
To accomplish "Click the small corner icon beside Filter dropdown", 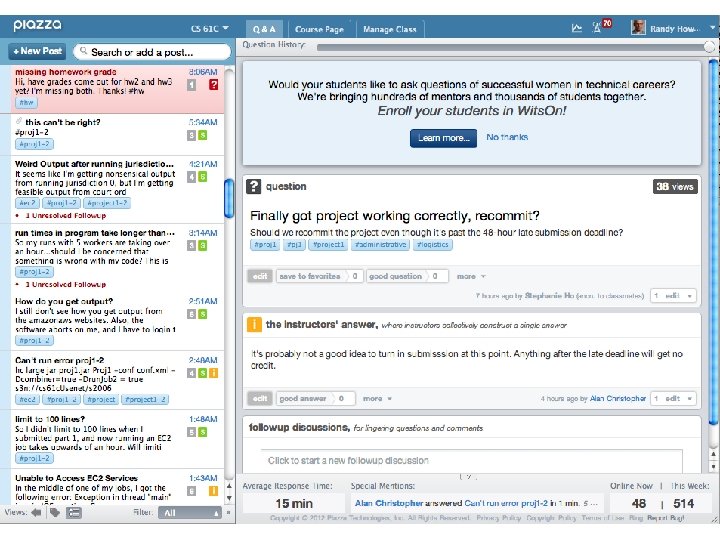I will [x=228, y=512].
